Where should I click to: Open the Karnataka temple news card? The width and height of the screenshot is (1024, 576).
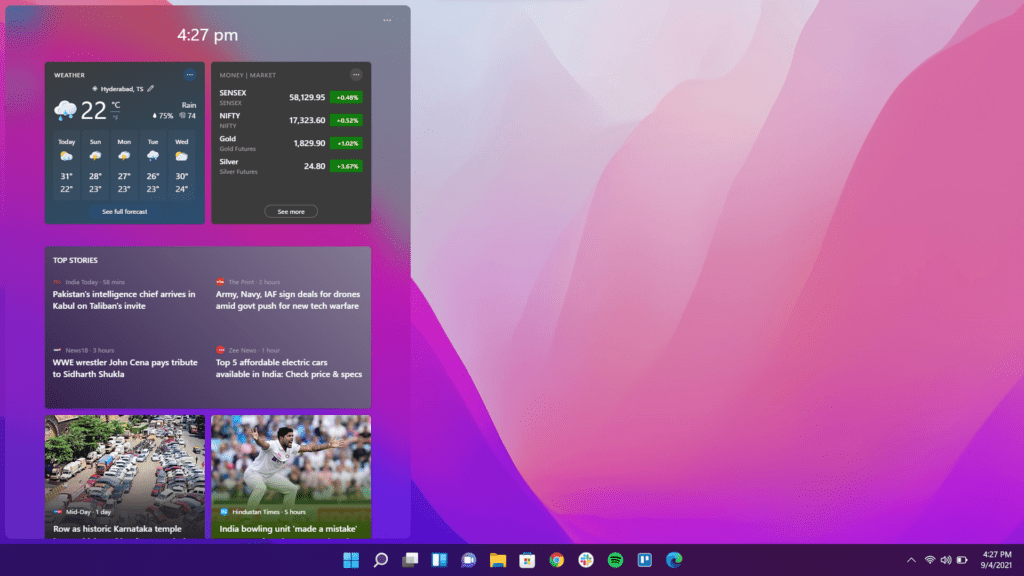(125, 477)
